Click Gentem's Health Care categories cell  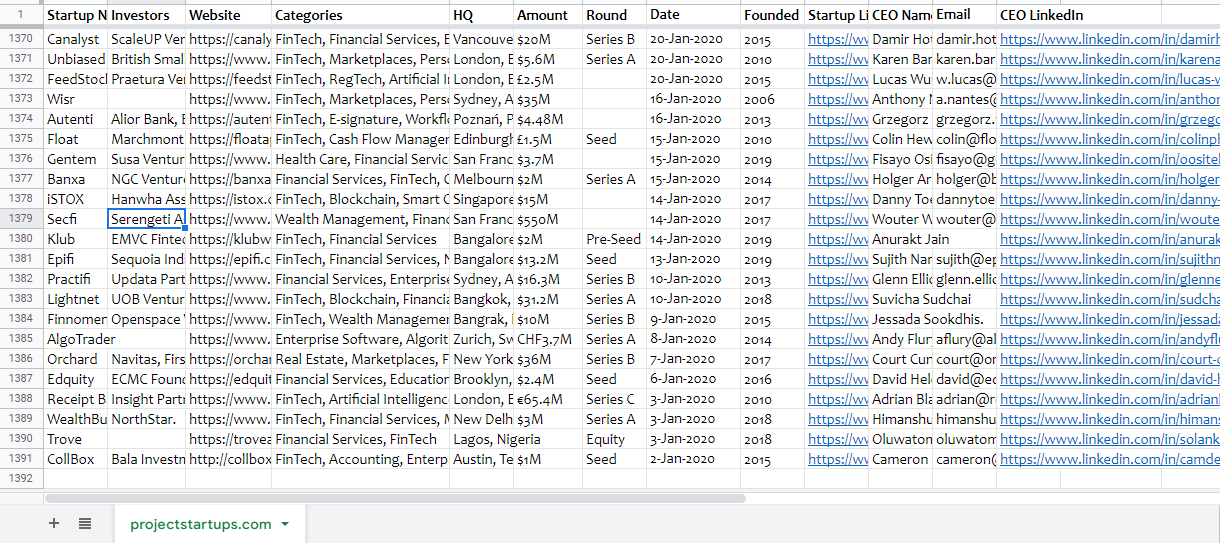click(360, 159)
